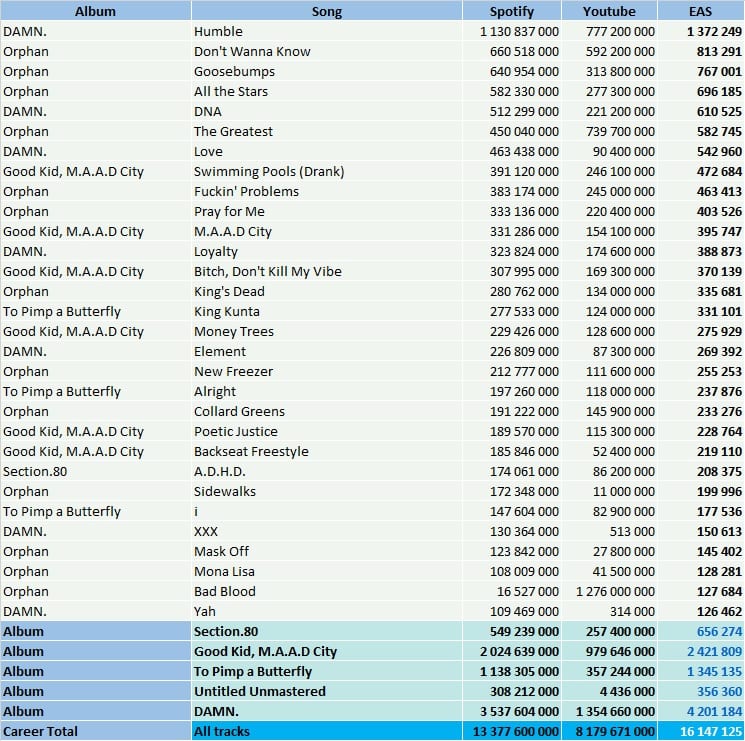The image size is (745, 741).
Task: Click career EAS total 16 147 125
Action: point(711,731)
